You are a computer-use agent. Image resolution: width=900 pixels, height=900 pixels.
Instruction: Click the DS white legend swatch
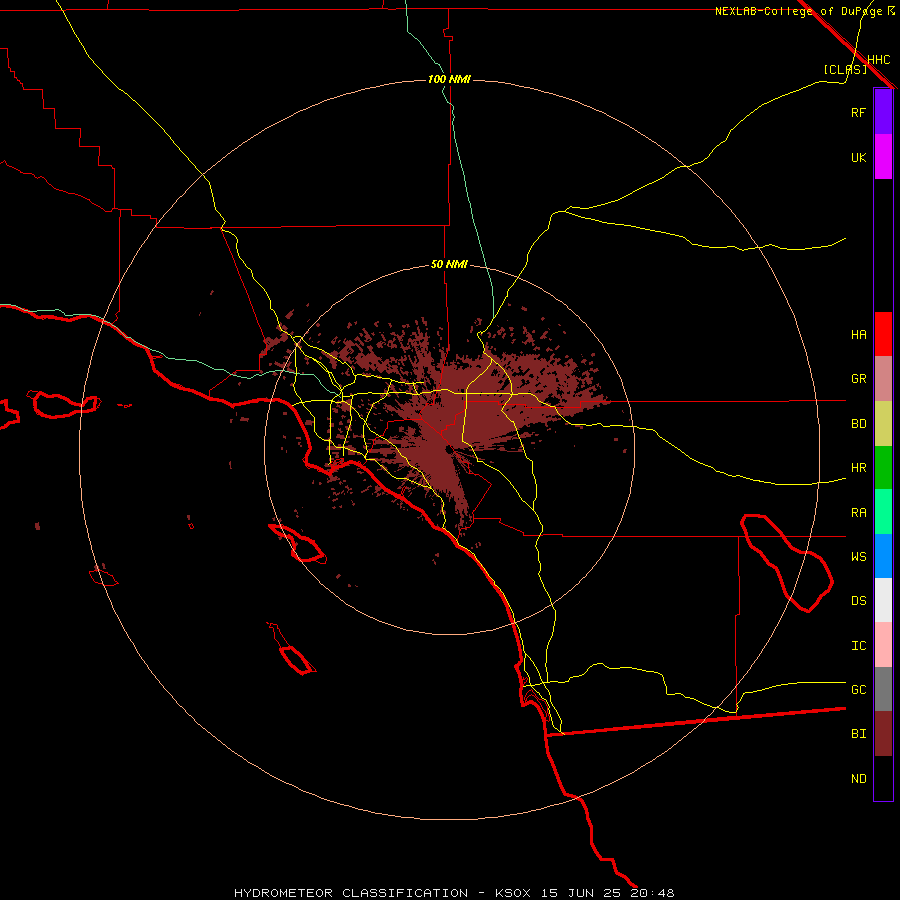click(883, 600)
